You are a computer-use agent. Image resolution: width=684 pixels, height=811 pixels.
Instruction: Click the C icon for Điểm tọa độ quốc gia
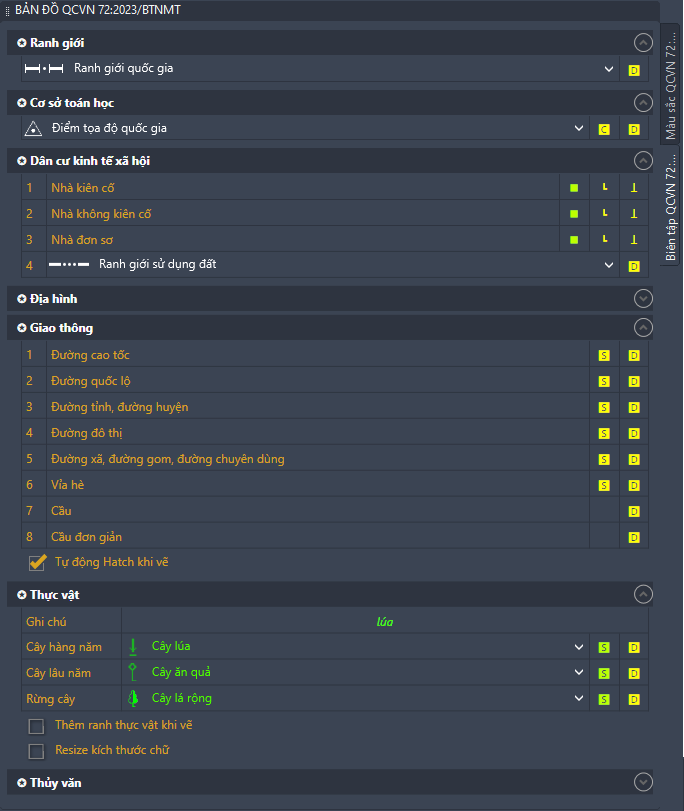point(604,129)
